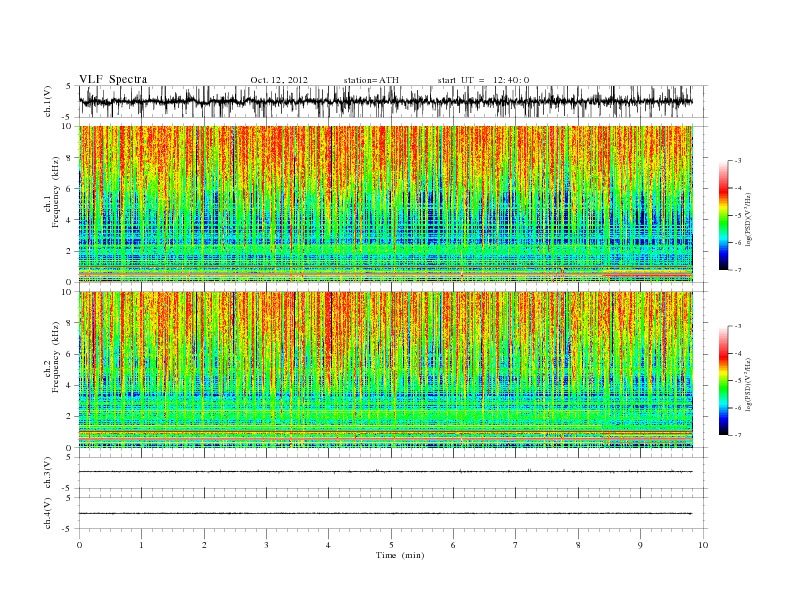The width and height of the screenshot is (792, 612).
Task: Click time axis tick label "6"
Action: [453, 545]
